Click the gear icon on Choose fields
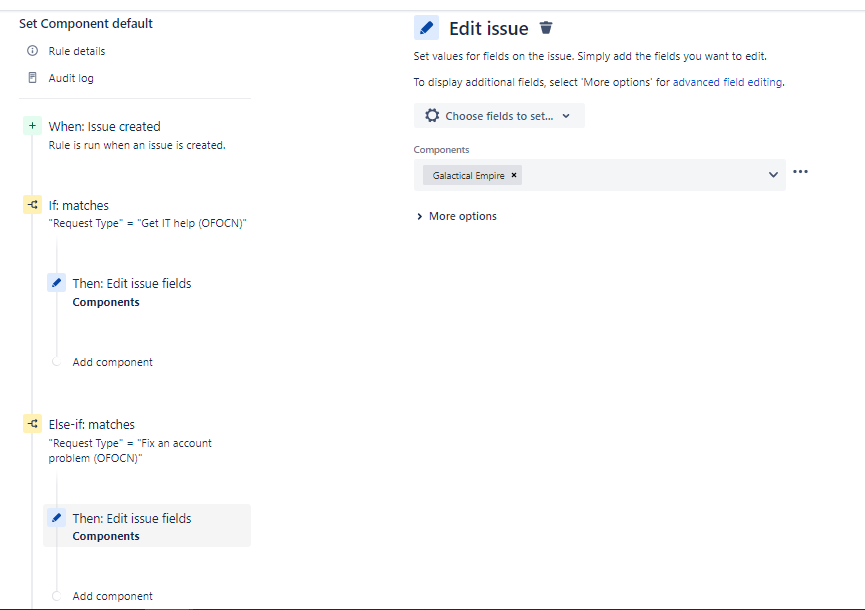 point(432,115)
